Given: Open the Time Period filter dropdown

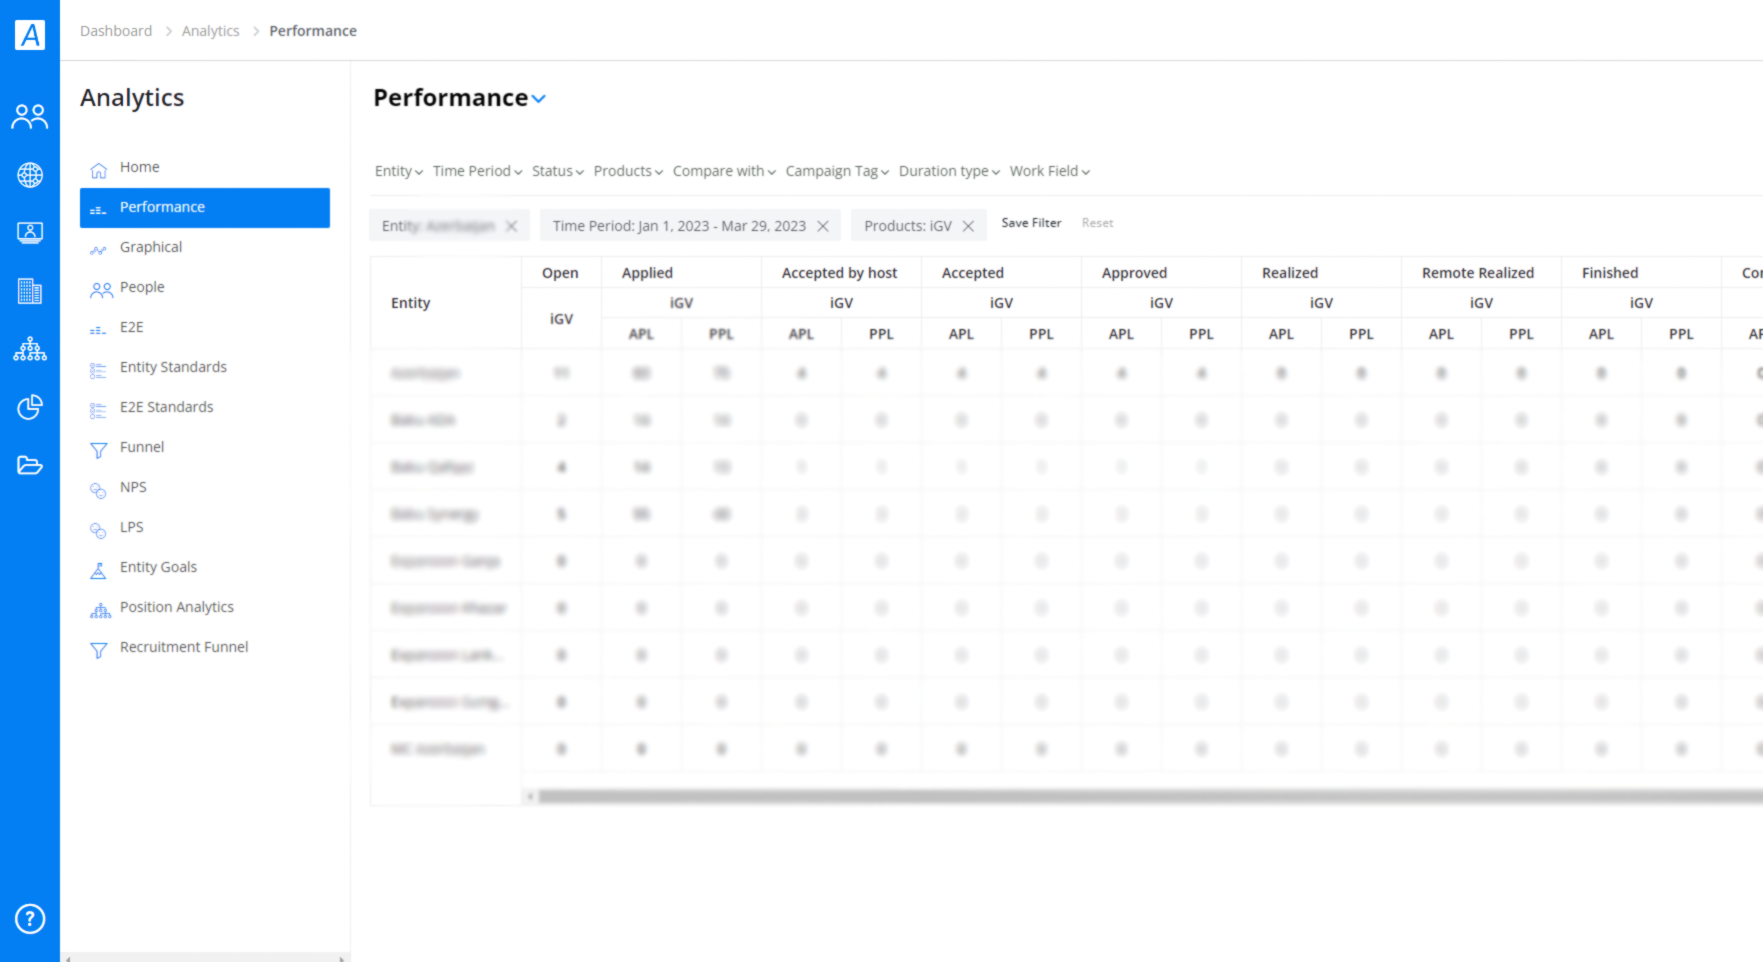Looking at the screenshot, I should click(x=477, y=171).
